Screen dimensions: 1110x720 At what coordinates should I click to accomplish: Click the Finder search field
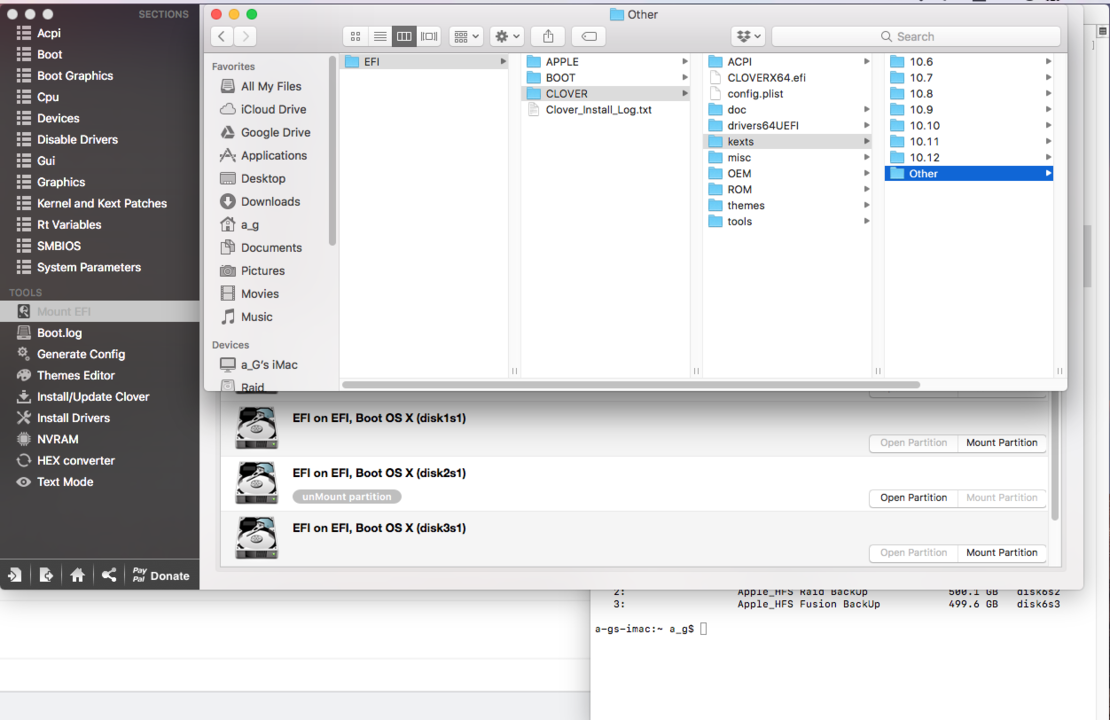[x=916, y=36]
